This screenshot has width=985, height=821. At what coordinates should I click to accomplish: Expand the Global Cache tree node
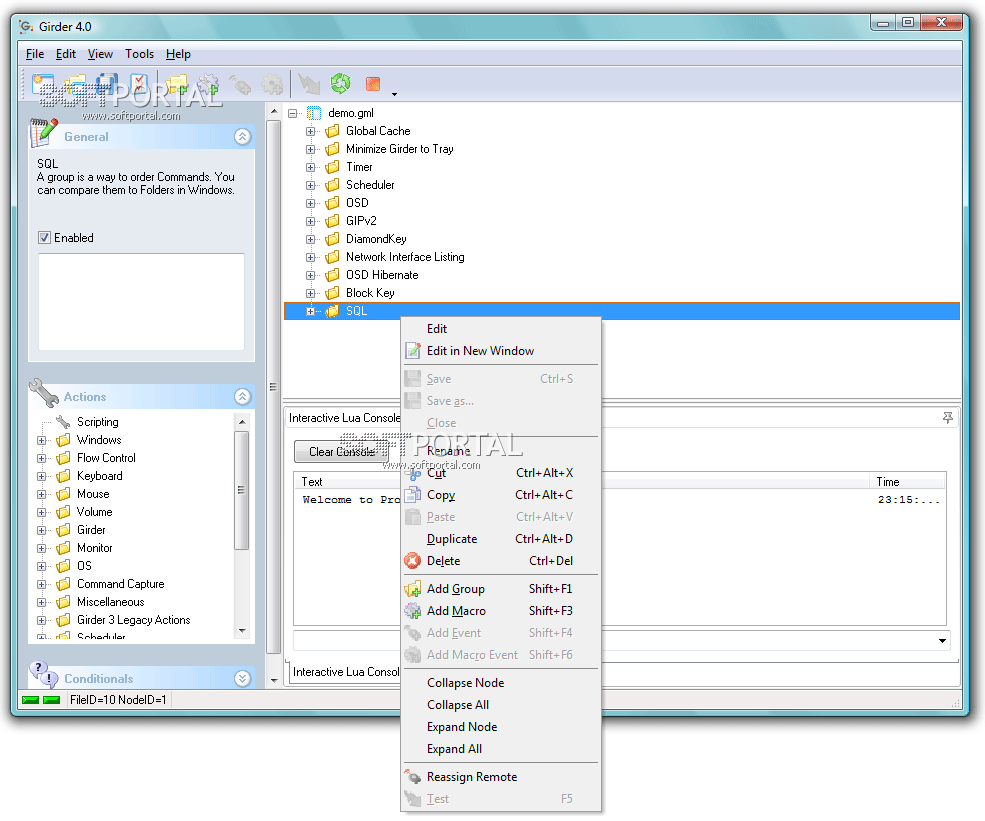310,131
